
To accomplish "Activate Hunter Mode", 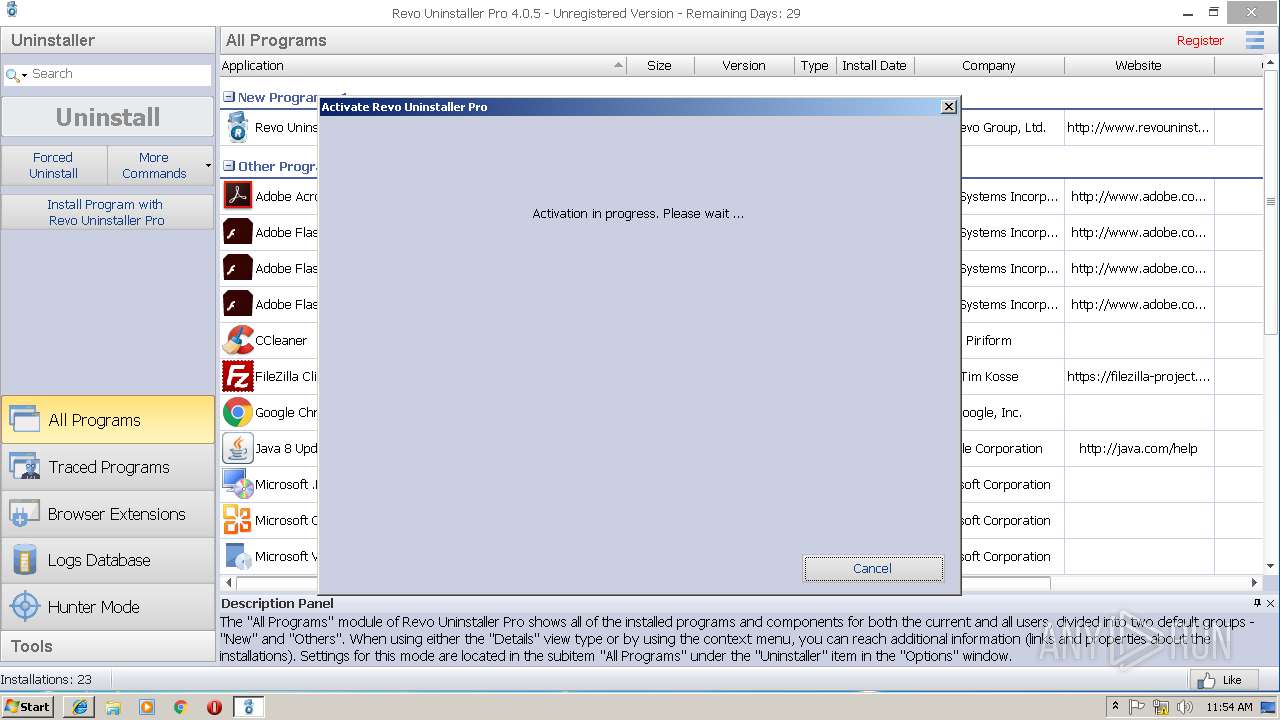I will point(107,607).
